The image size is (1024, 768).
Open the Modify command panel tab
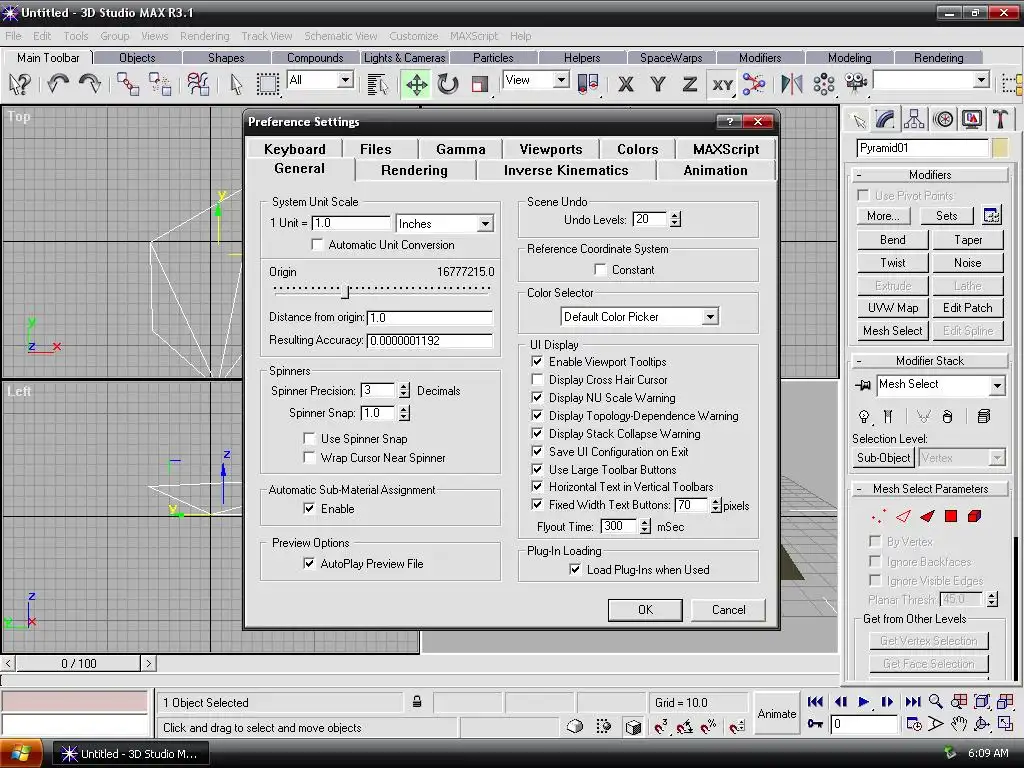(x=884, y=119)
